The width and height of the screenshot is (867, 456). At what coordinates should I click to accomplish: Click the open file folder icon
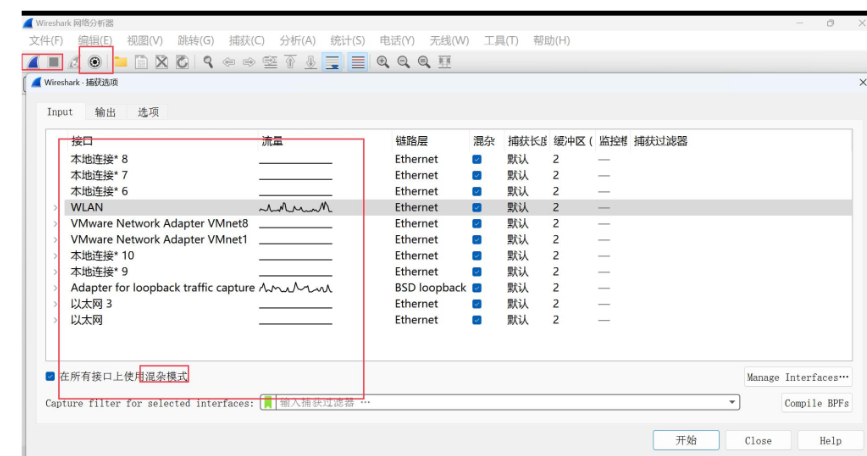[120, 62]
